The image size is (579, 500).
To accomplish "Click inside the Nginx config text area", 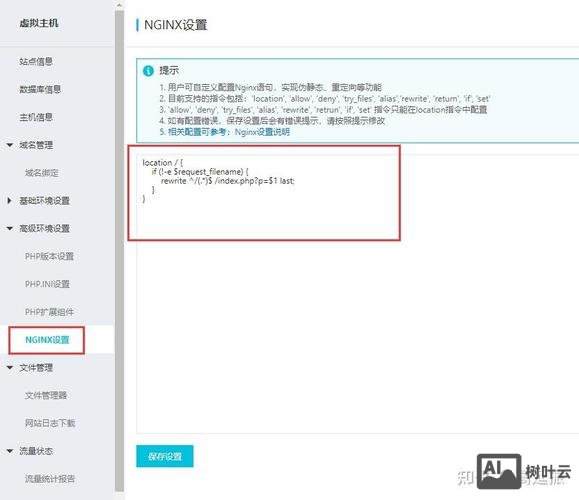I will [357, 294].
